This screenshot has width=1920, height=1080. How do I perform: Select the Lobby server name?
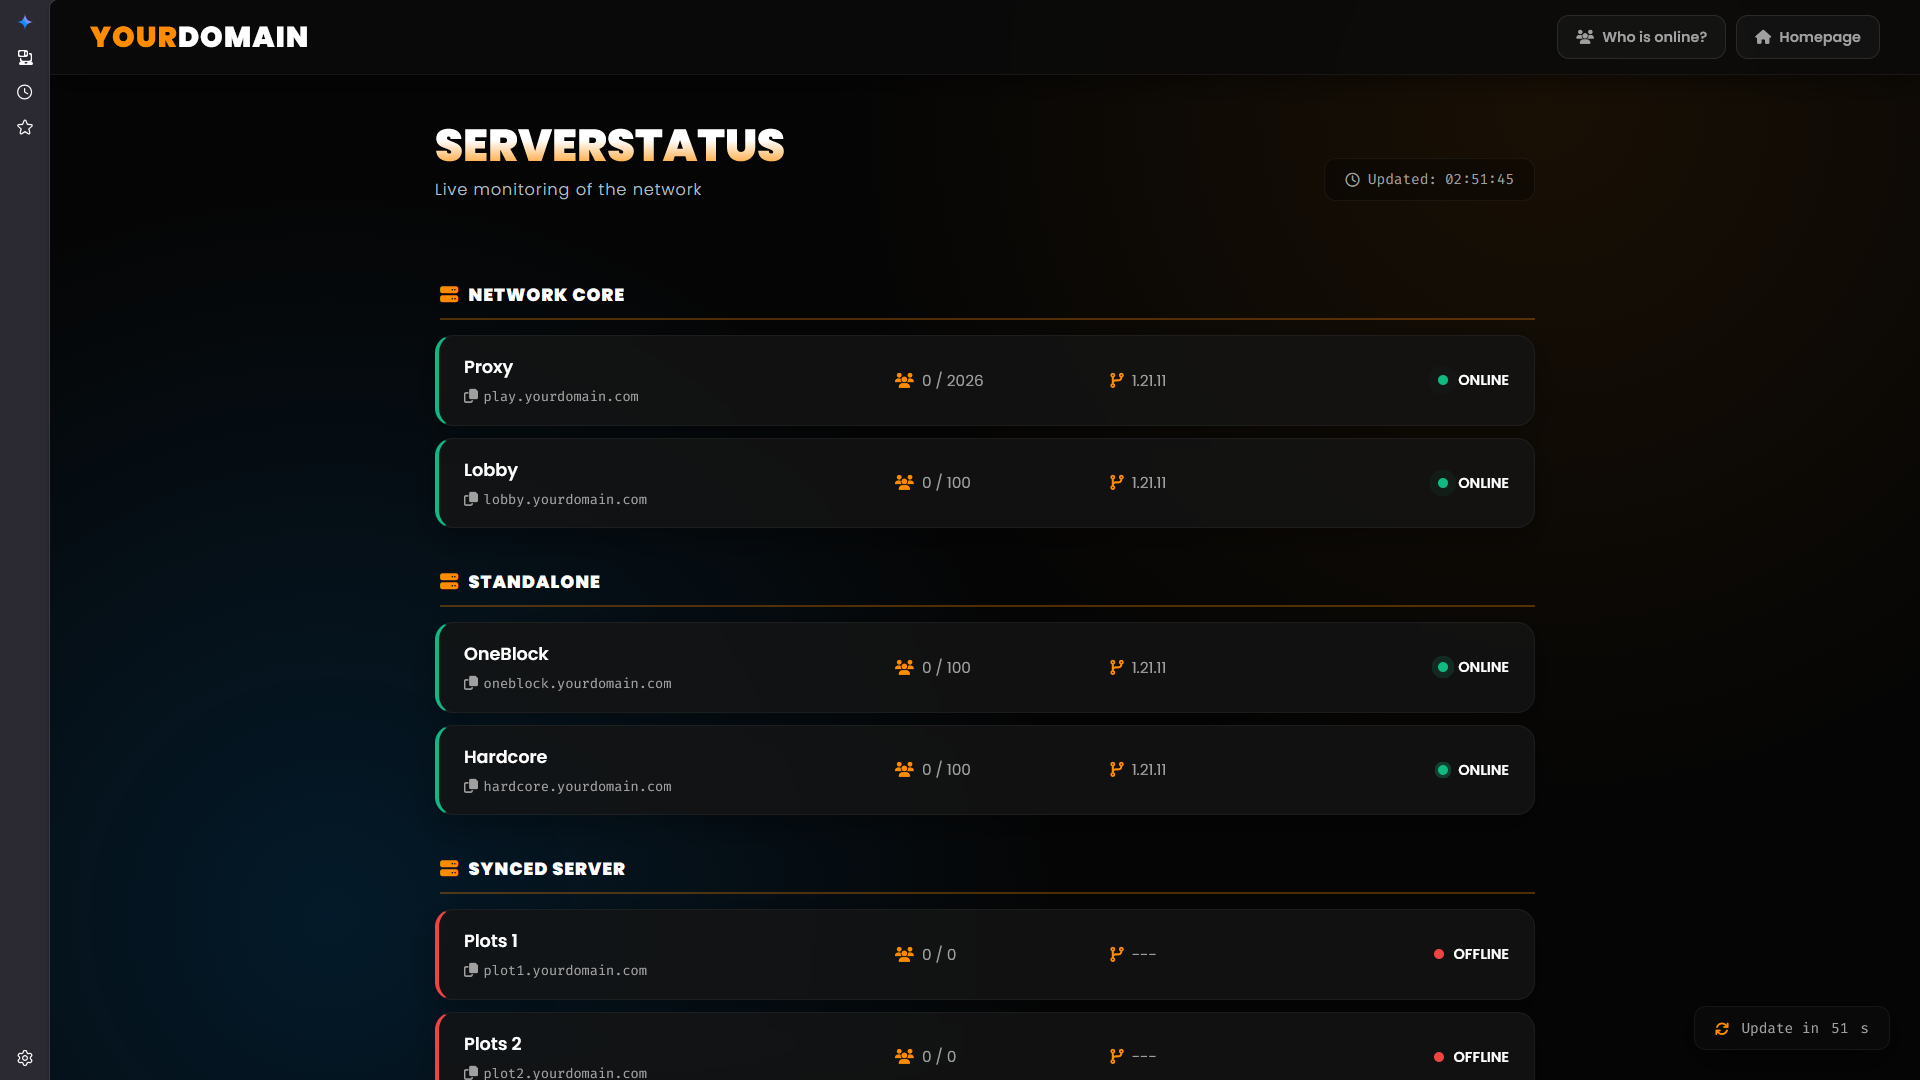click(x=490, y=470)
